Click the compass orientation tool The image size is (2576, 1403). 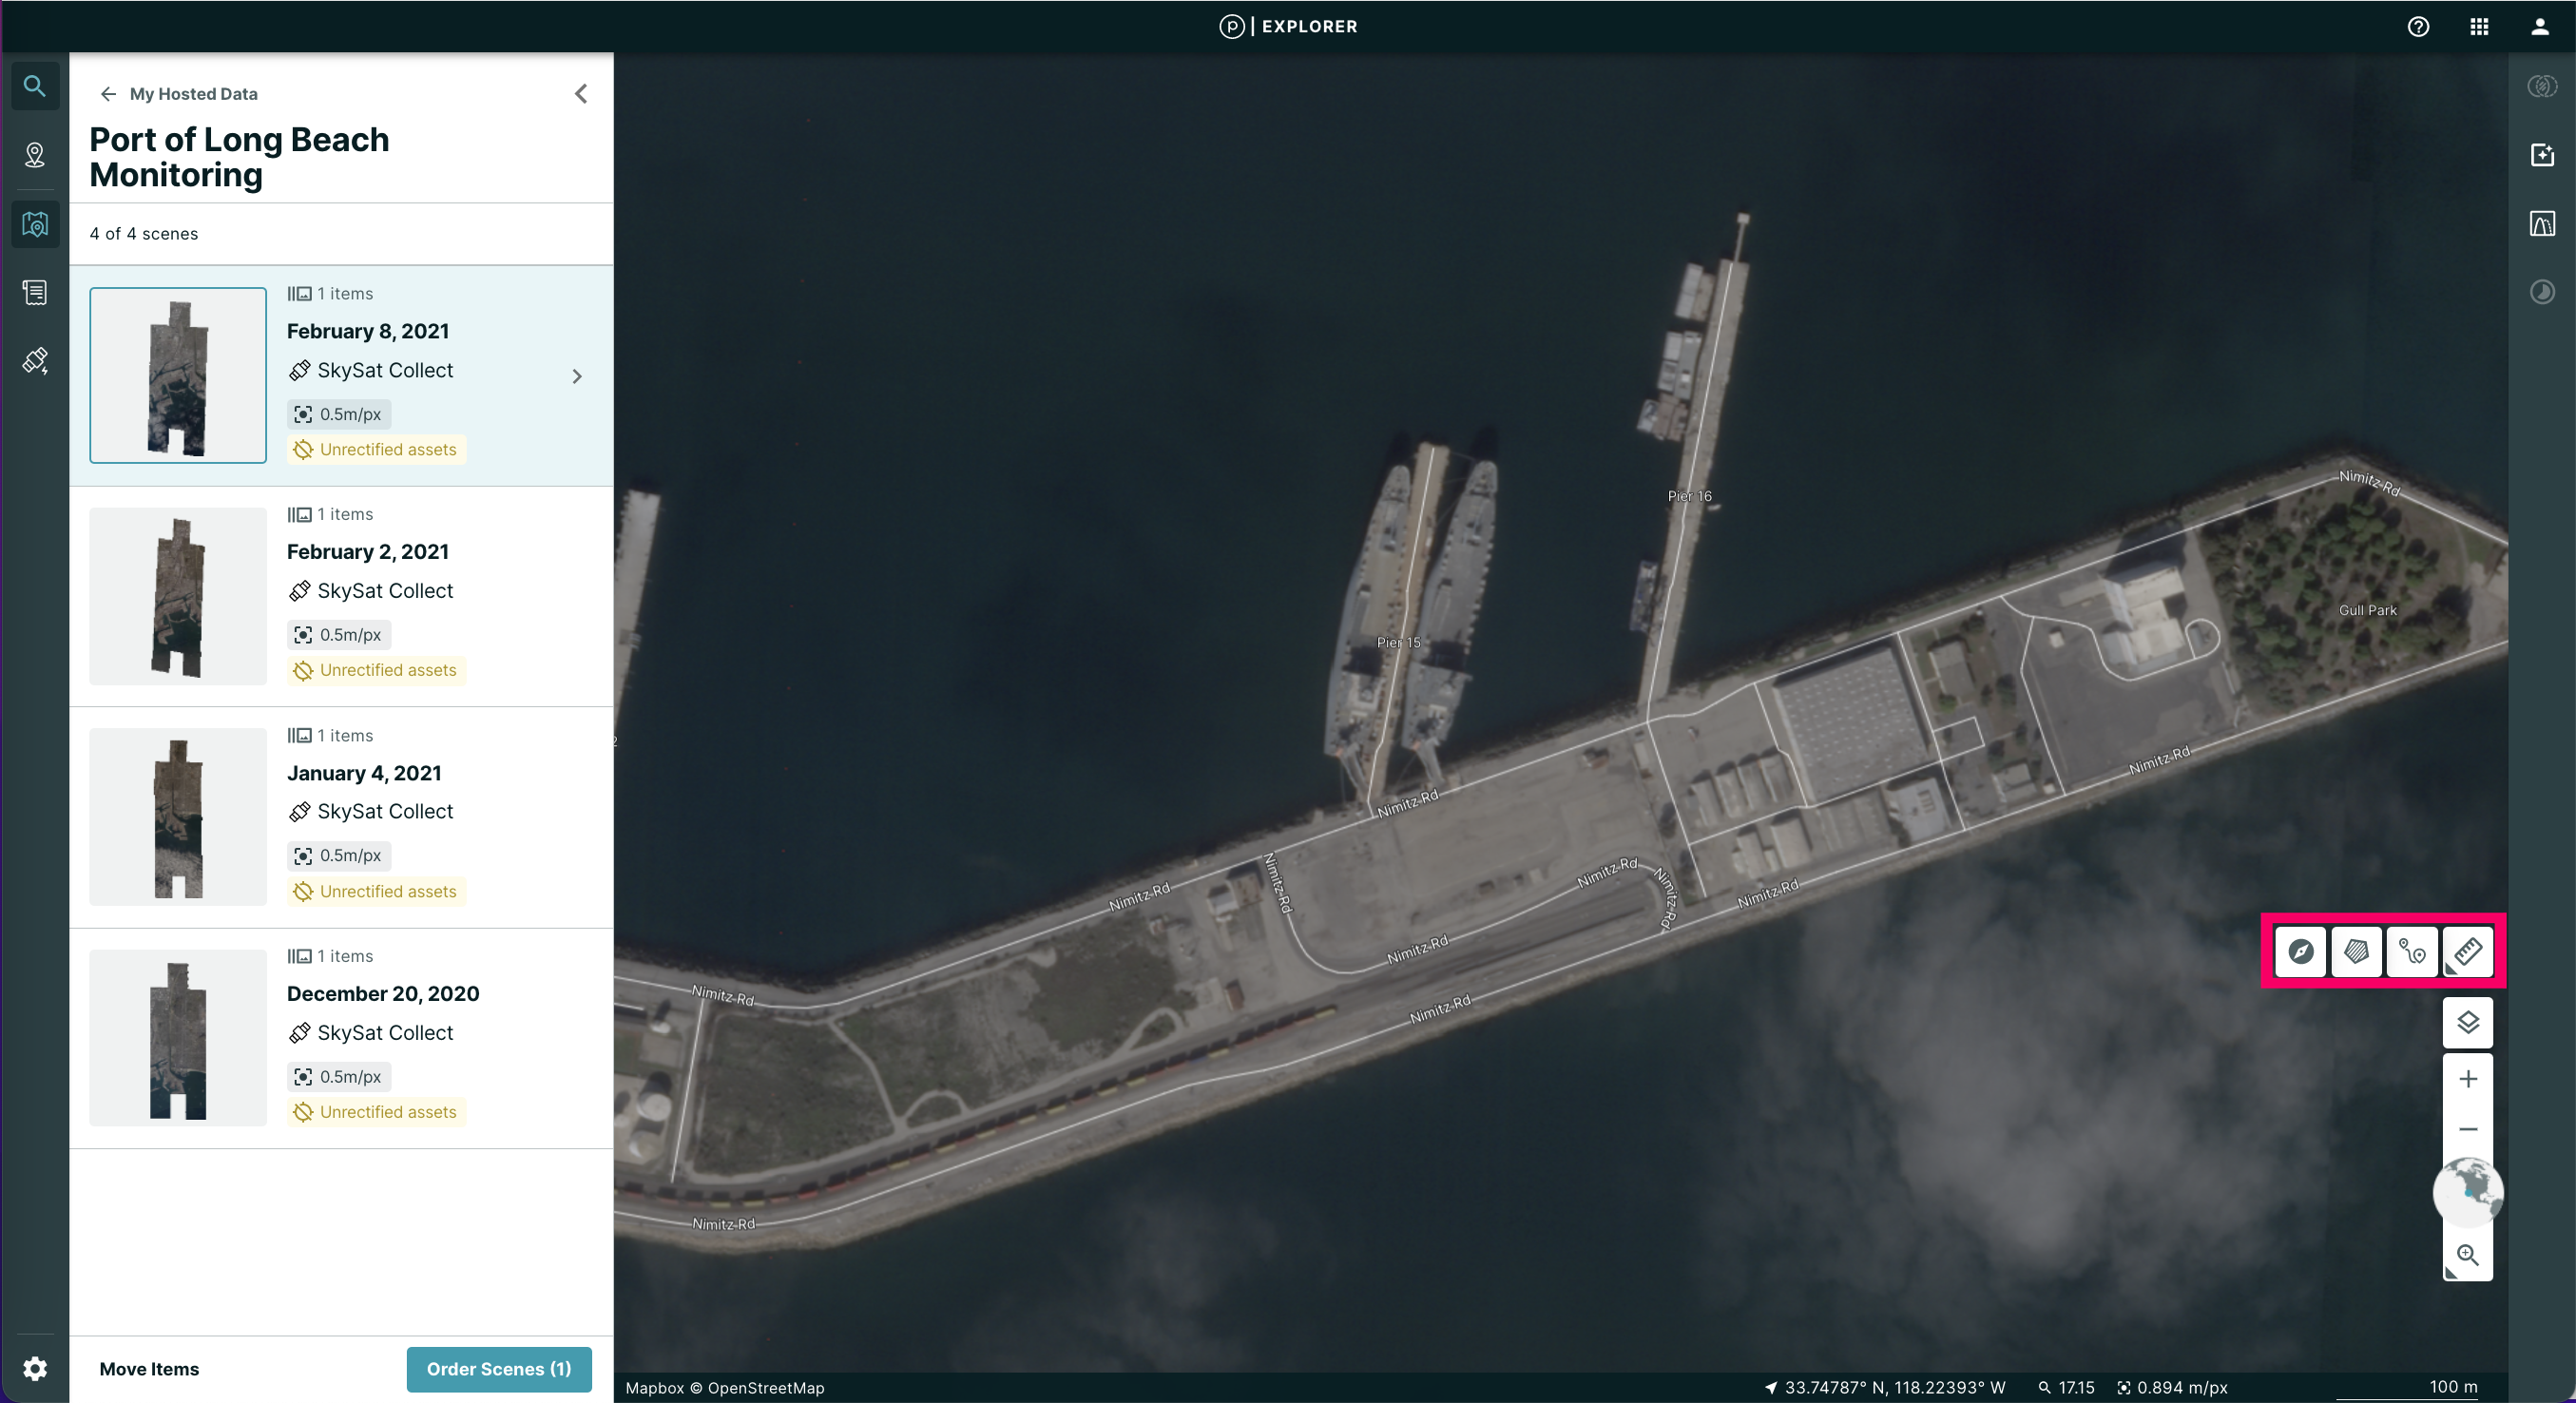2300,951
